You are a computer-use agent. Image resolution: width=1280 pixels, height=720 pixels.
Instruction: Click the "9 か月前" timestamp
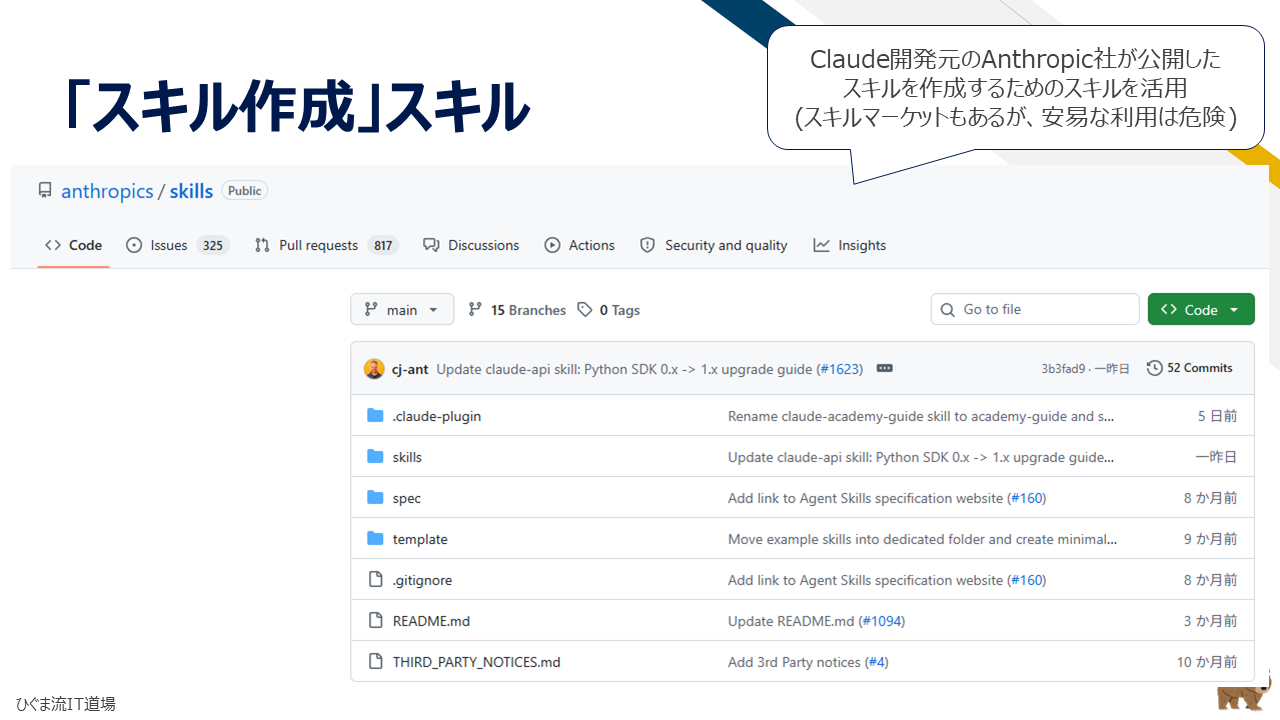coord(1211,539)
